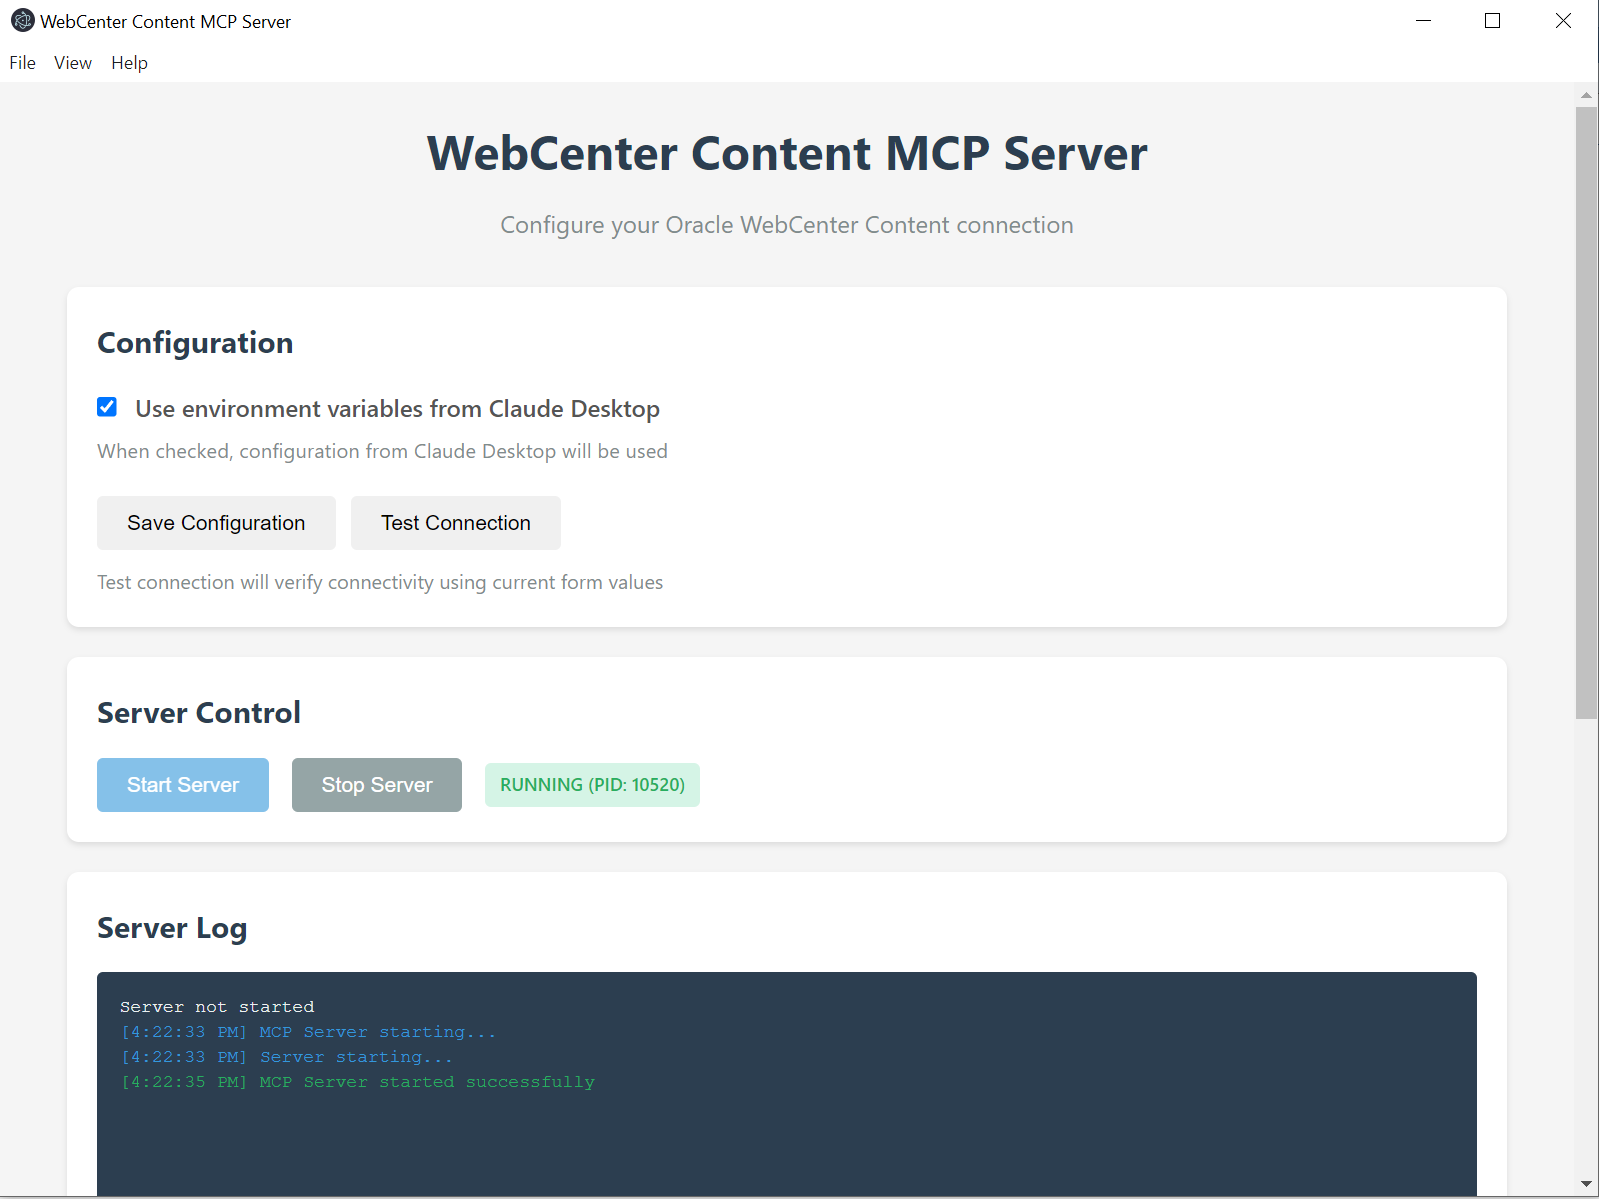Click the vertical scrollbar thumb
This screenshot has width=1599, height=1199.
point(1586,412)
